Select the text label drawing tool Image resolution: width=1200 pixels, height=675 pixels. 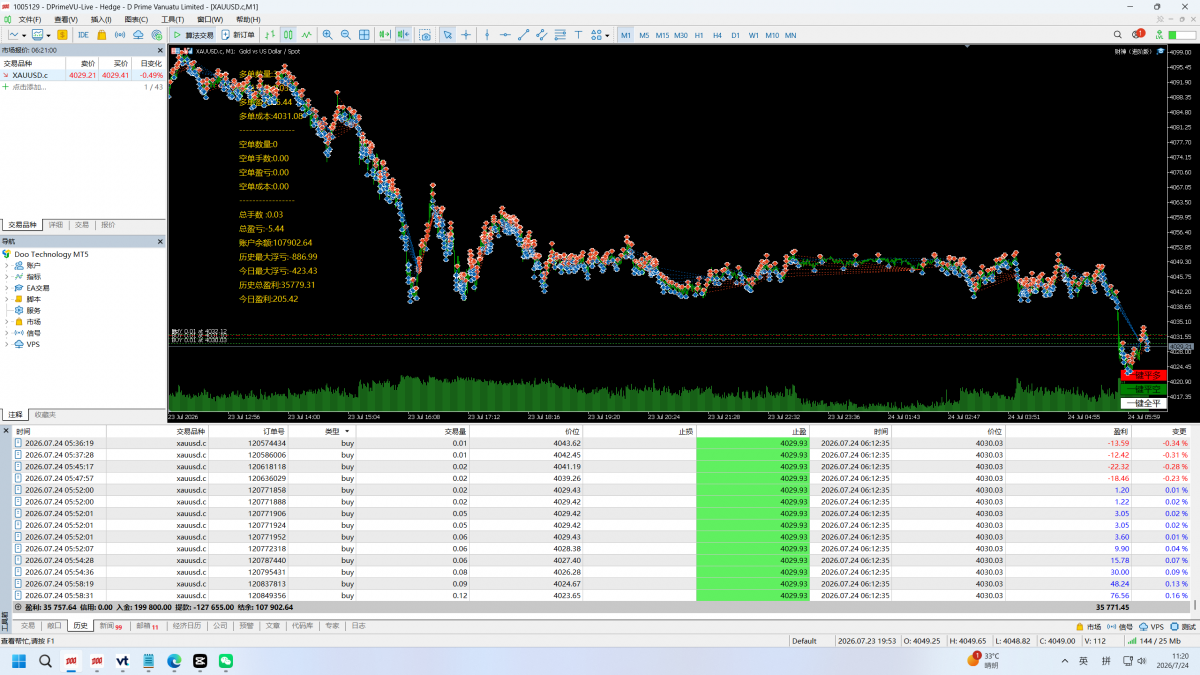[x=579, y=35]
